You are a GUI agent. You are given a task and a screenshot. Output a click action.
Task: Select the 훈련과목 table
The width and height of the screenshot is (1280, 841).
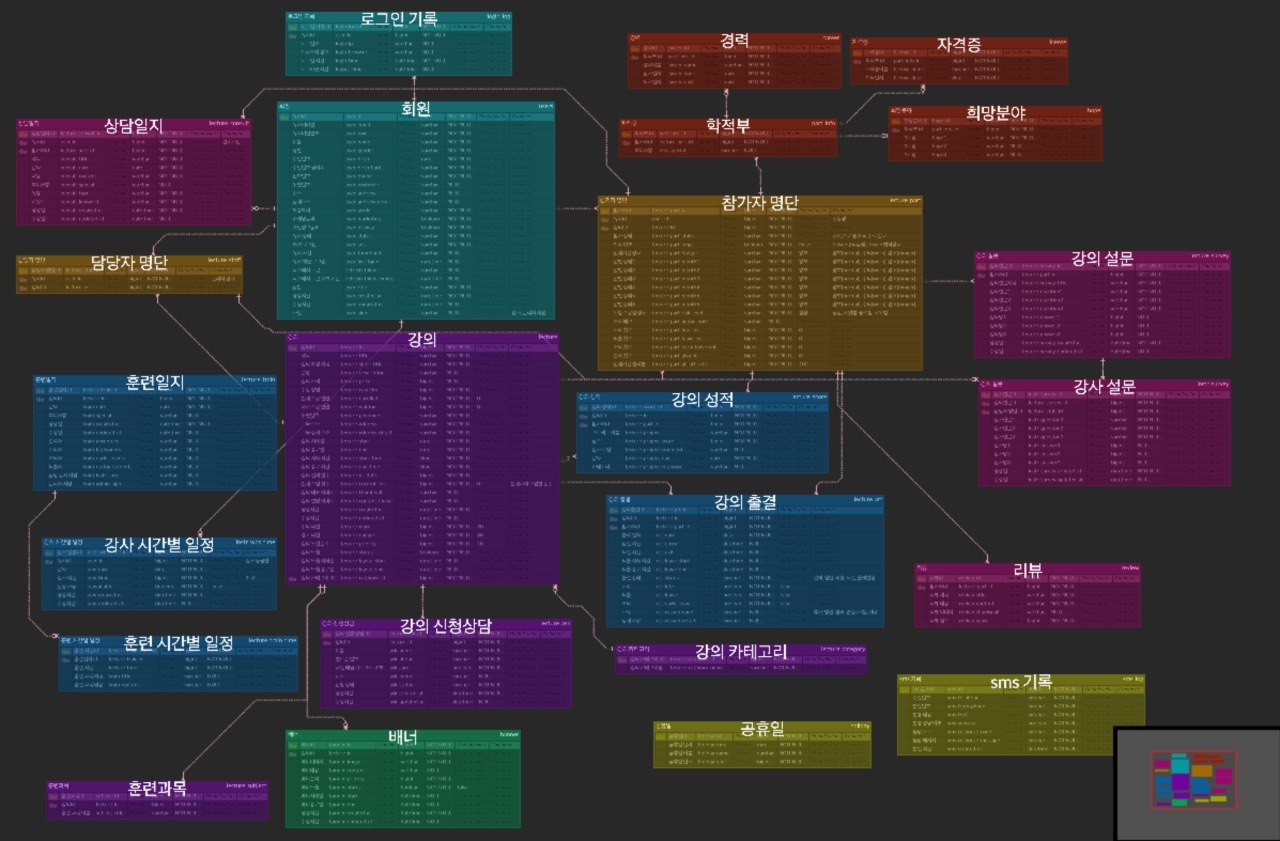157,800
